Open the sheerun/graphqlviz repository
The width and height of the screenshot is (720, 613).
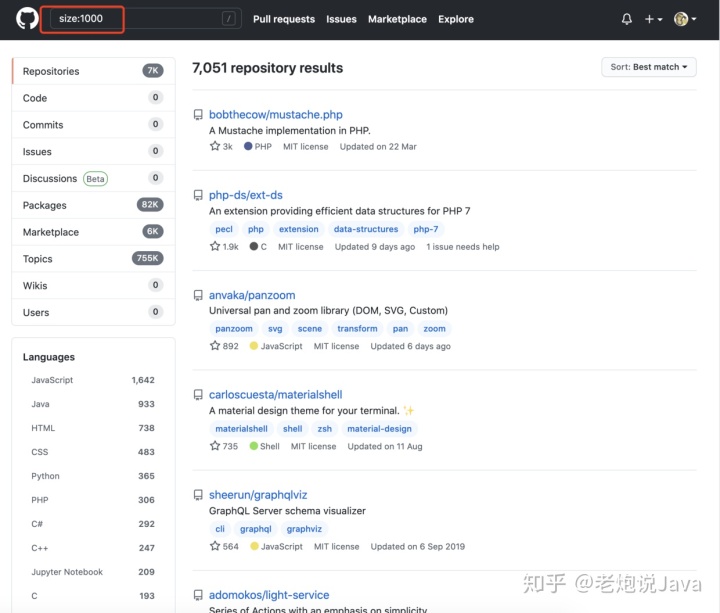[258, 495]
